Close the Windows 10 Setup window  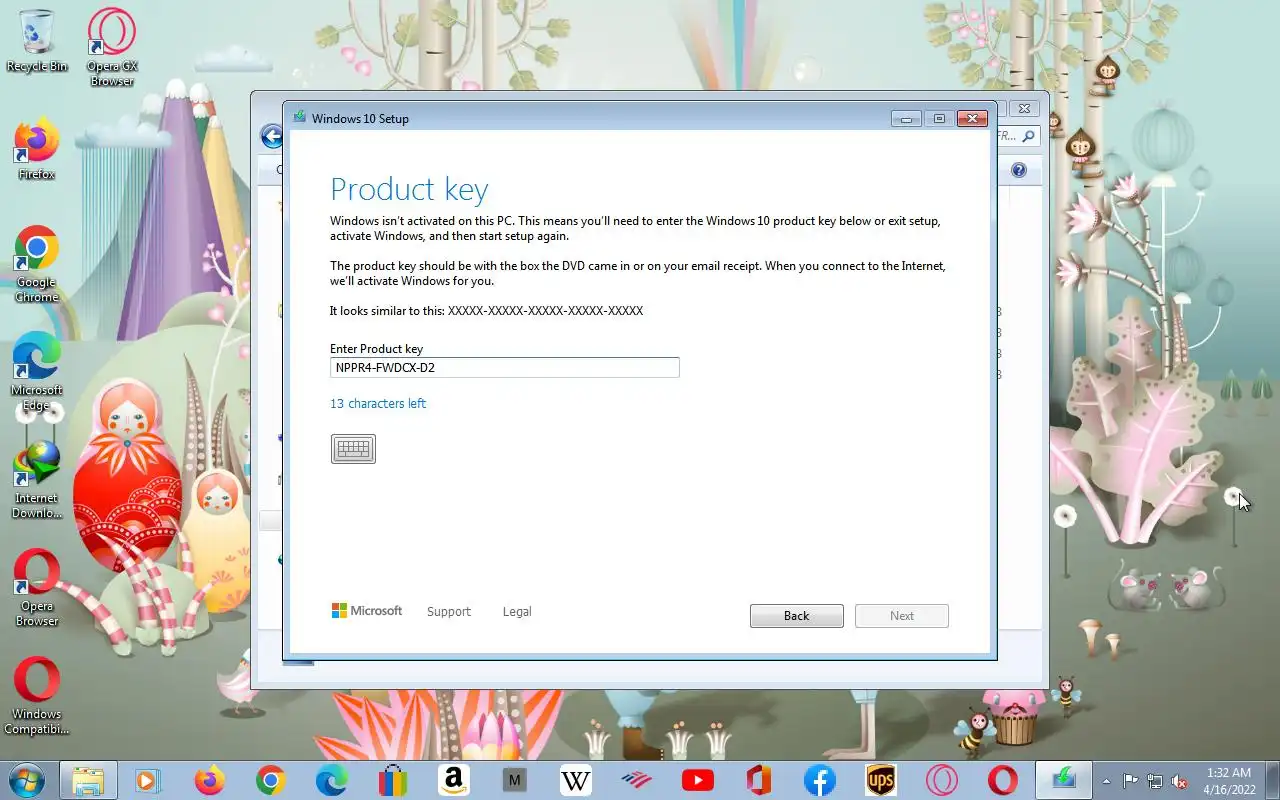pyautogui.click(x=972, y=118)
